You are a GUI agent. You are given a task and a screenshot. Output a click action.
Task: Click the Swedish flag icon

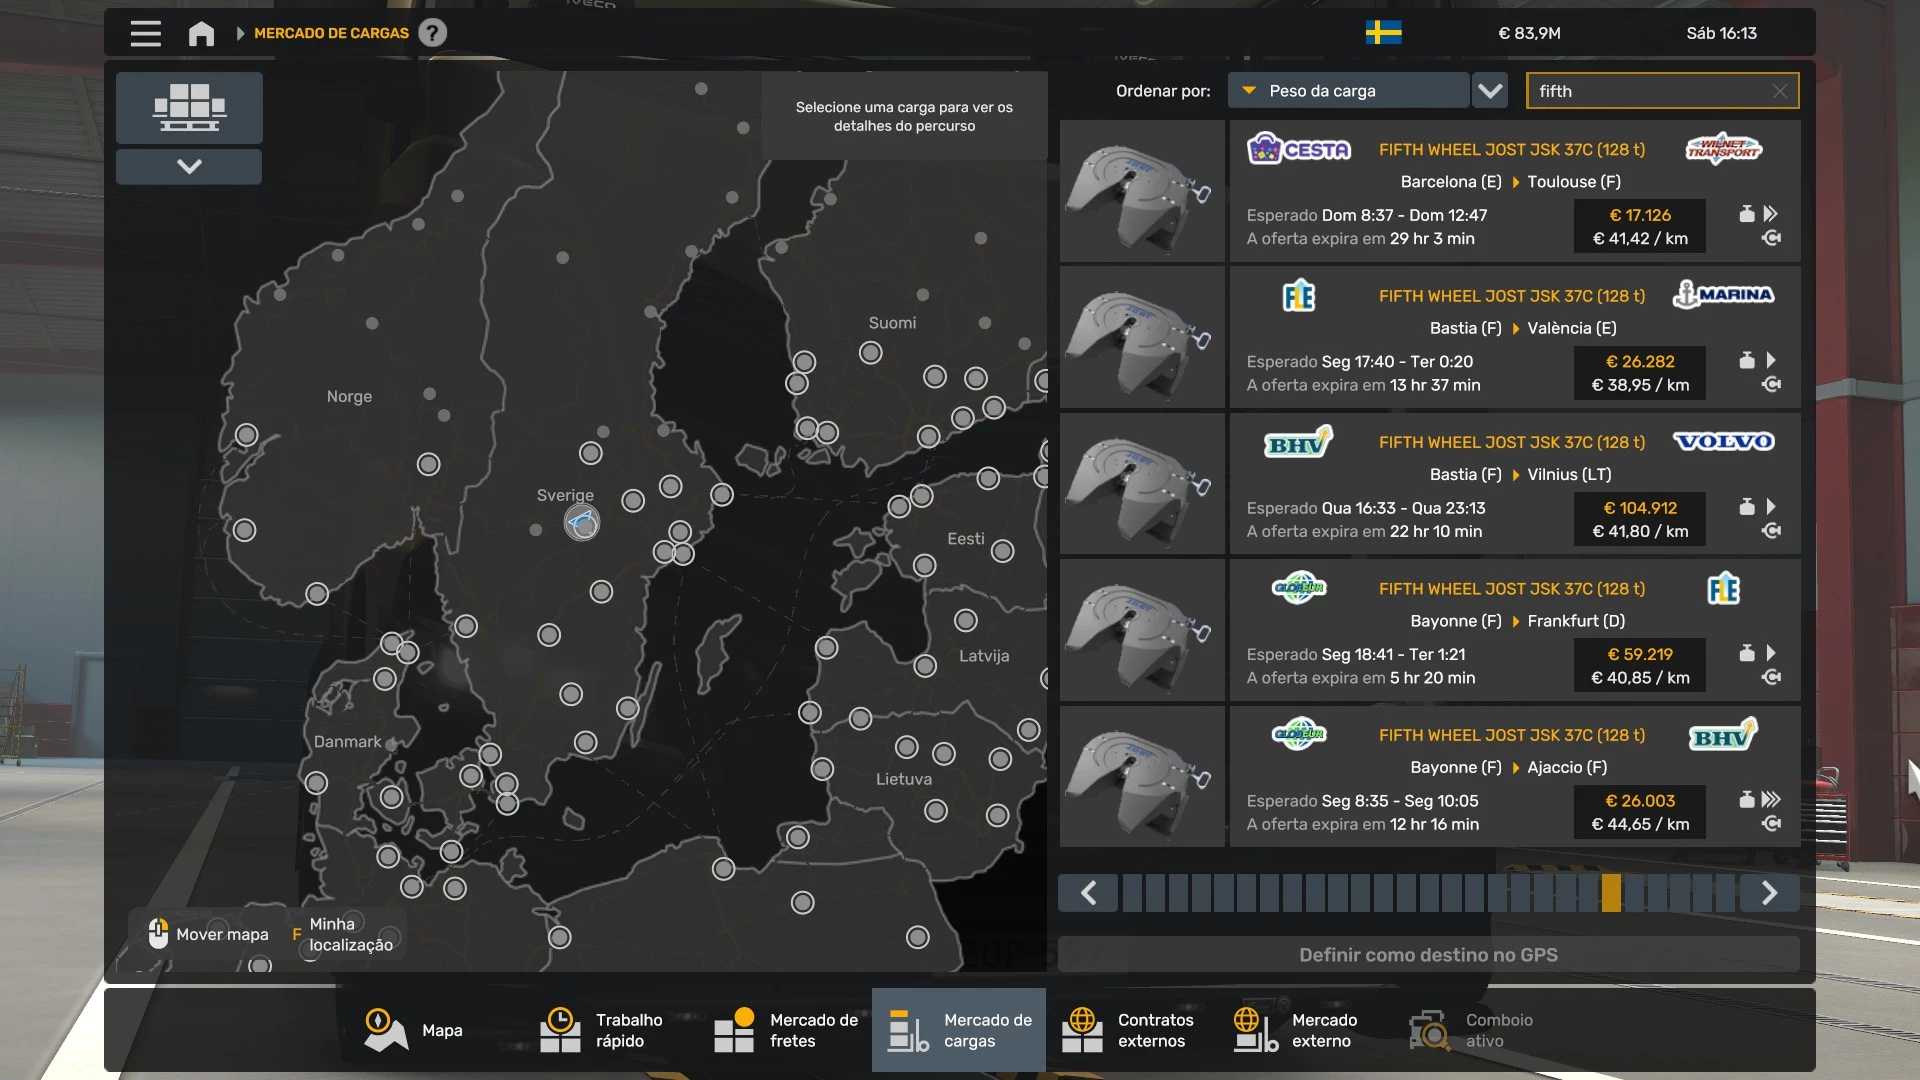pyautogui.click(x=1383, y=33)
